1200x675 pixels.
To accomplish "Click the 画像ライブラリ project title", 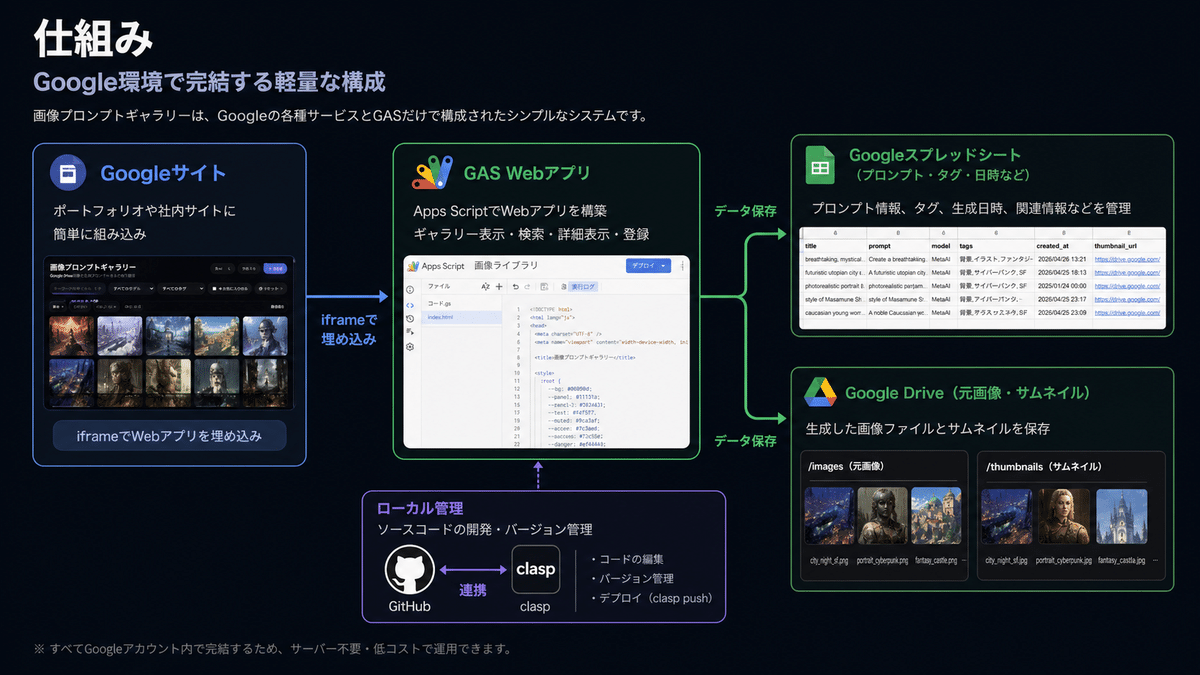I will pyautogui.click(x=505, y=266).
